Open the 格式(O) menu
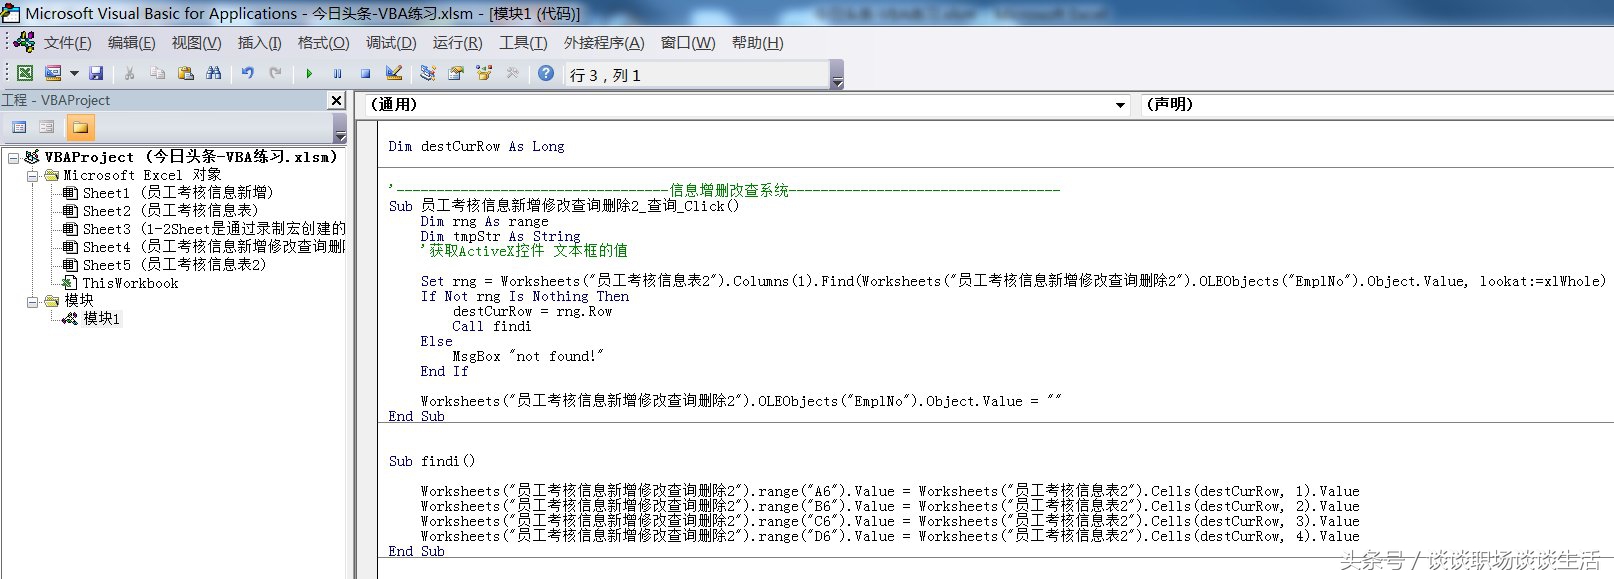This screenshot has height=579, width=1614. pos(323,42)
